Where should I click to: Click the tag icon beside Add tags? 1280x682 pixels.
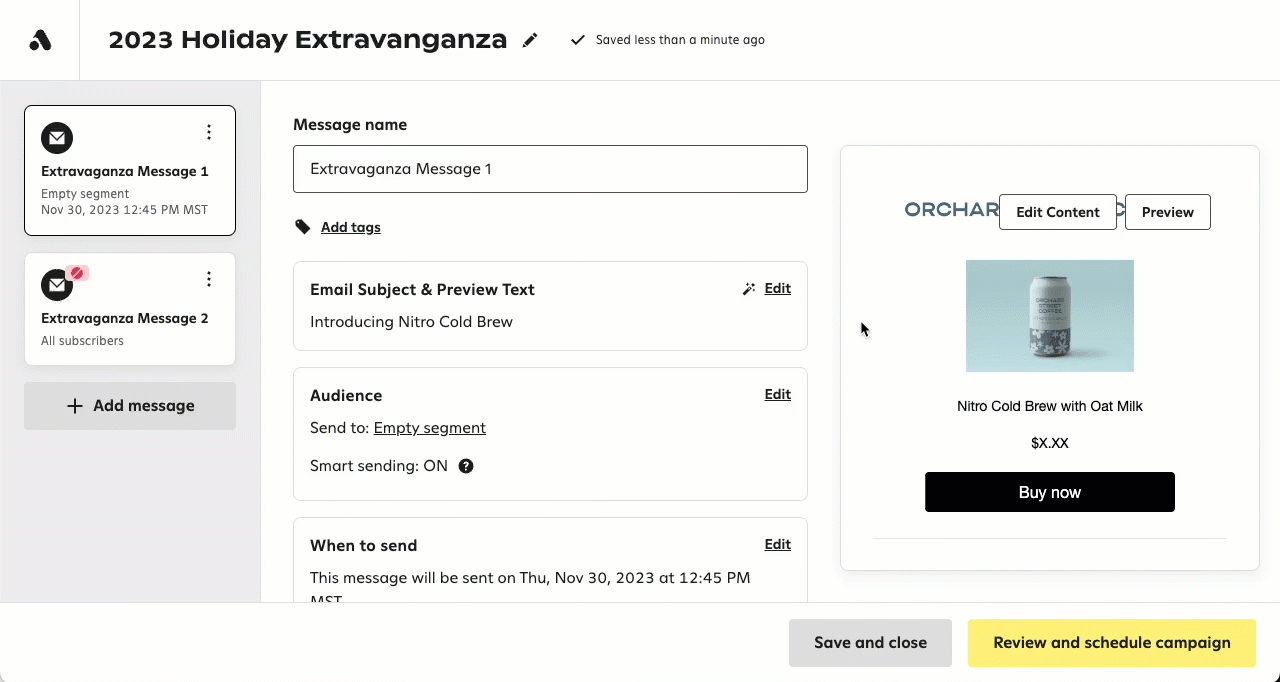[x=302, y=226]
